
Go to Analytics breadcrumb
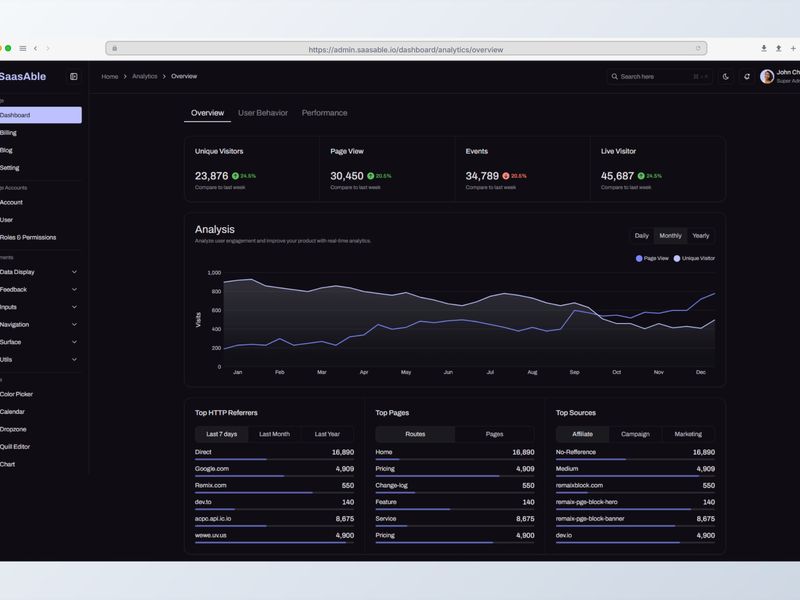(145, 77)
